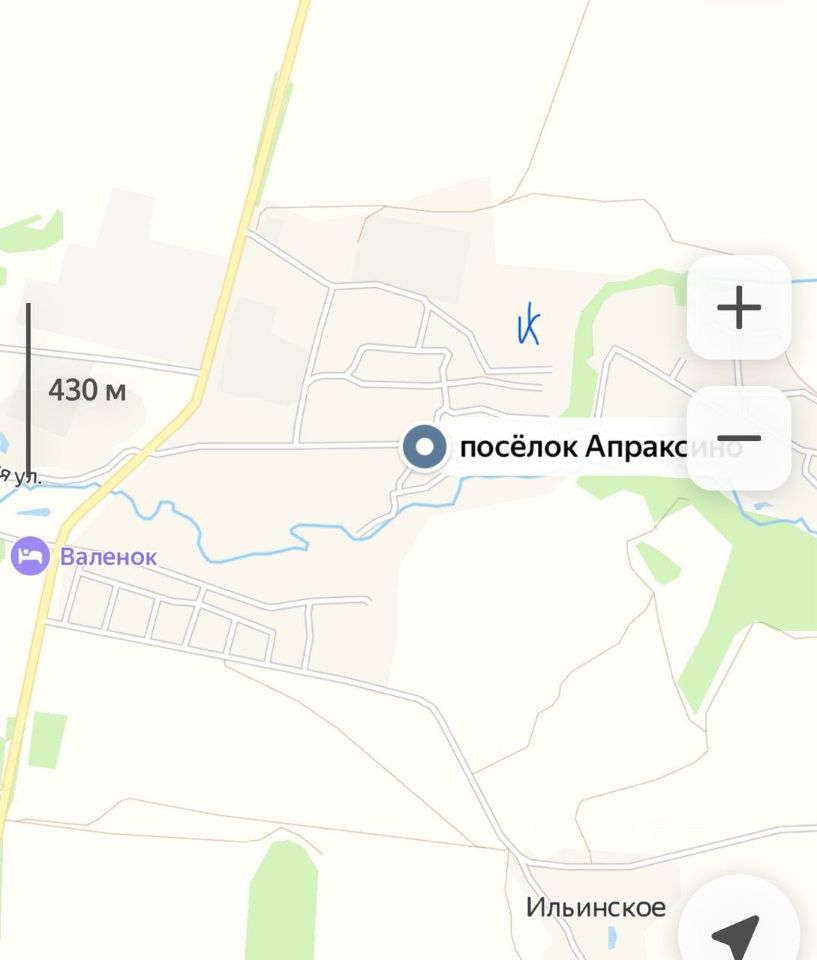
Task: Tap the blue handwritten K mark
Action: [x=529, y=324]
